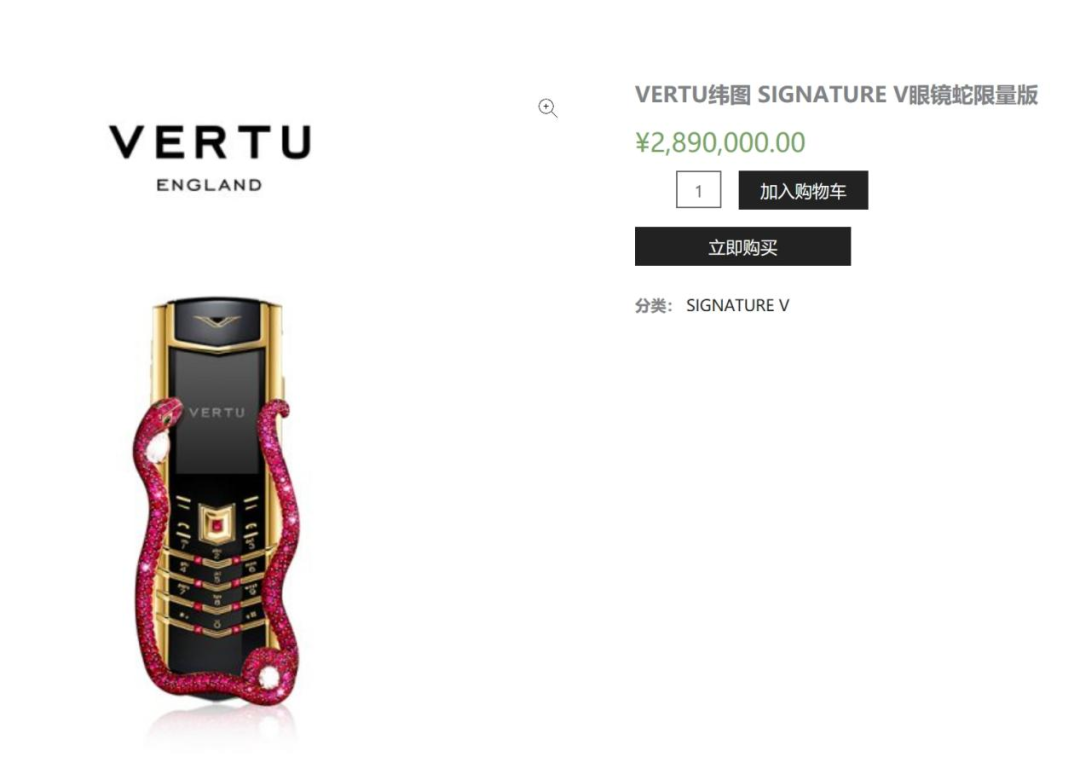Click the ruby center key on the phone
This screenshot has height=757, width=1080.
point(218,525)
